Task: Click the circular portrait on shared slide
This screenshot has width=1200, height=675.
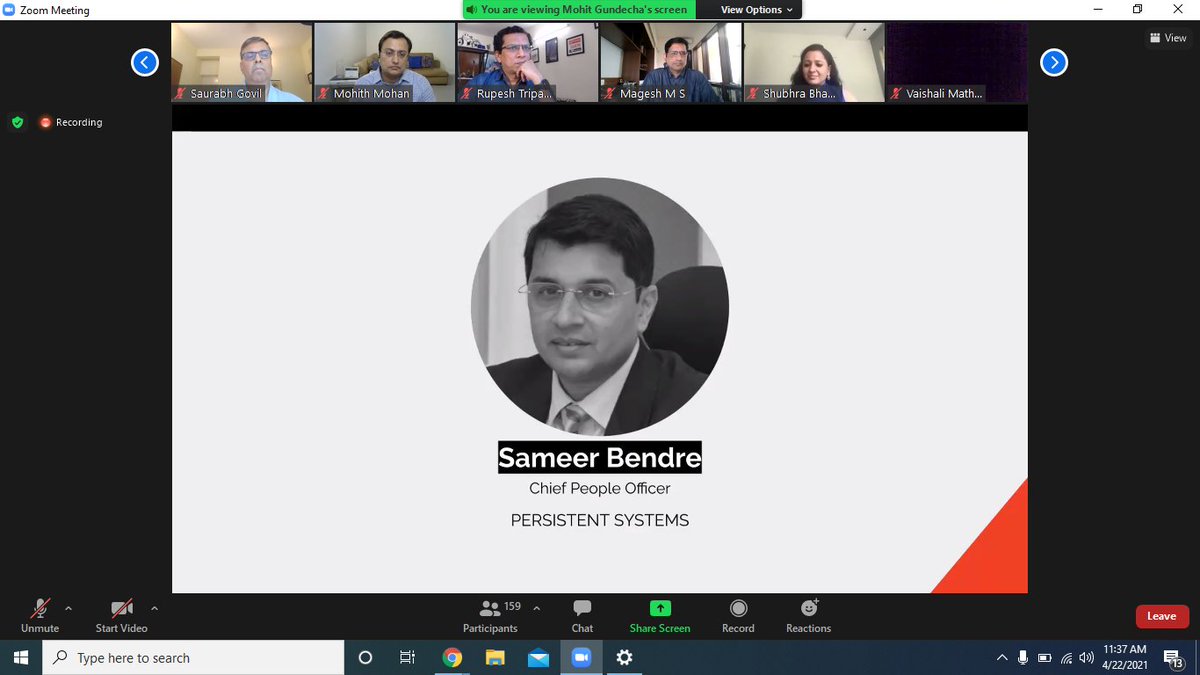Action: tap(600, 306)
